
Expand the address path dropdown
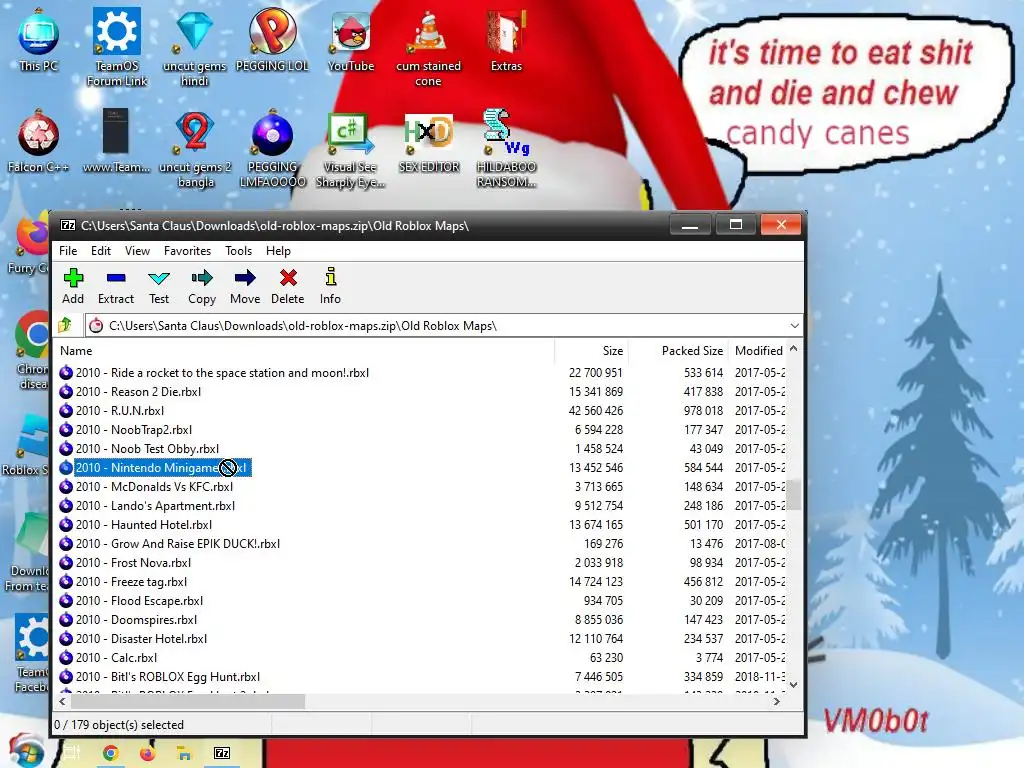pos(794,325)
